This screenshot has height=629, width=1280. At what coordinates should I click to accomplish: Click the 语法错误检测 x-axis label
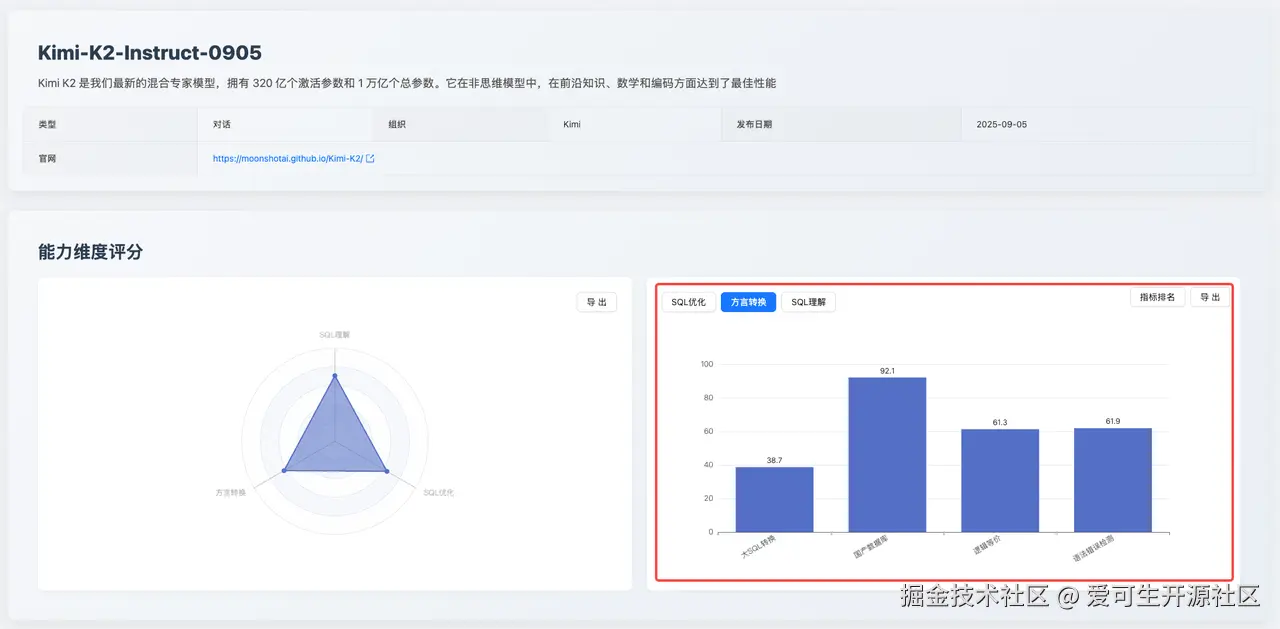coord(1092,548)
